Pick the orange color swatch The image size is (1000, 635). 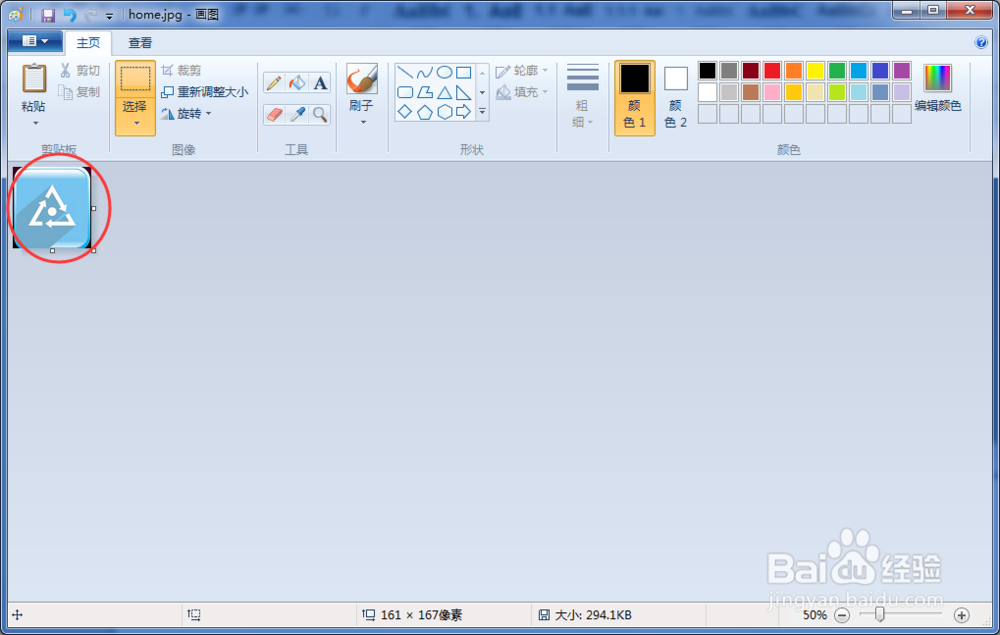pos(794,71)
